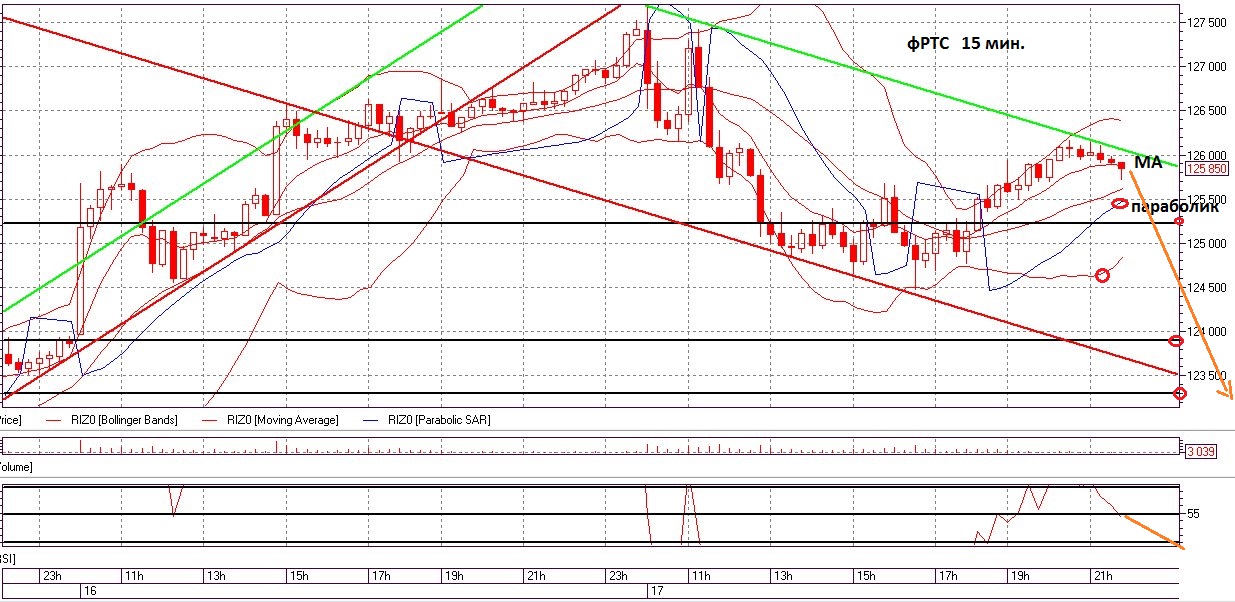Screen dimensions: 1235x602
Task: Click the фРТС 15 мин. chart title
Action: pos(965,44)
